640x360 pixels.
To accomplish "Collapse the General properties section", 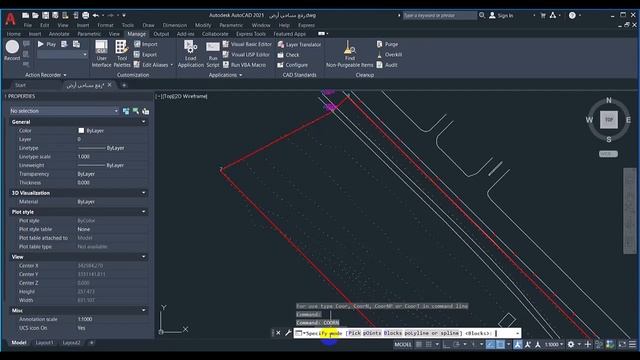I will [143, 122].
